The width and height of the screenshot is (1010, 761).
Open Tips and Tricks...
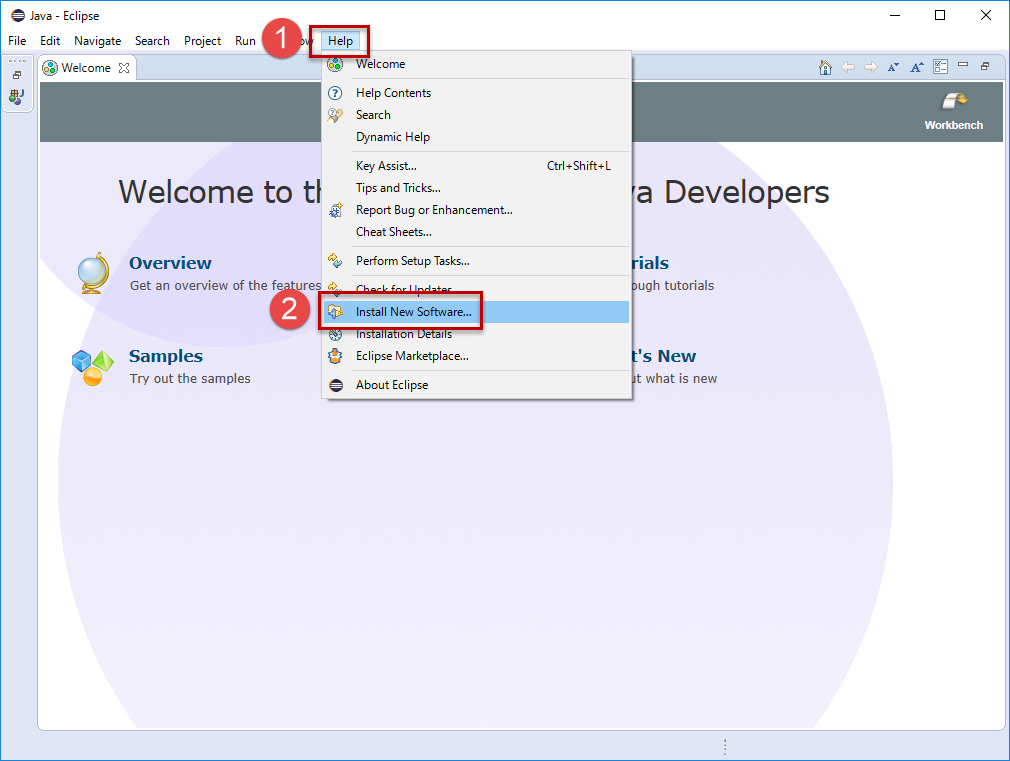coord(477,188)
